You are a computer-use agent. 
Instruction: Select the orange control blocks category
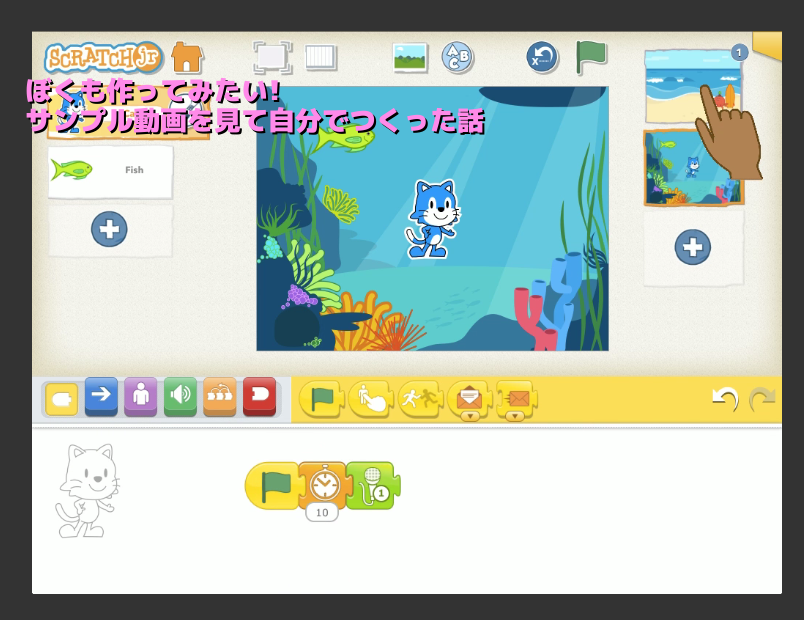coord(220,396)
